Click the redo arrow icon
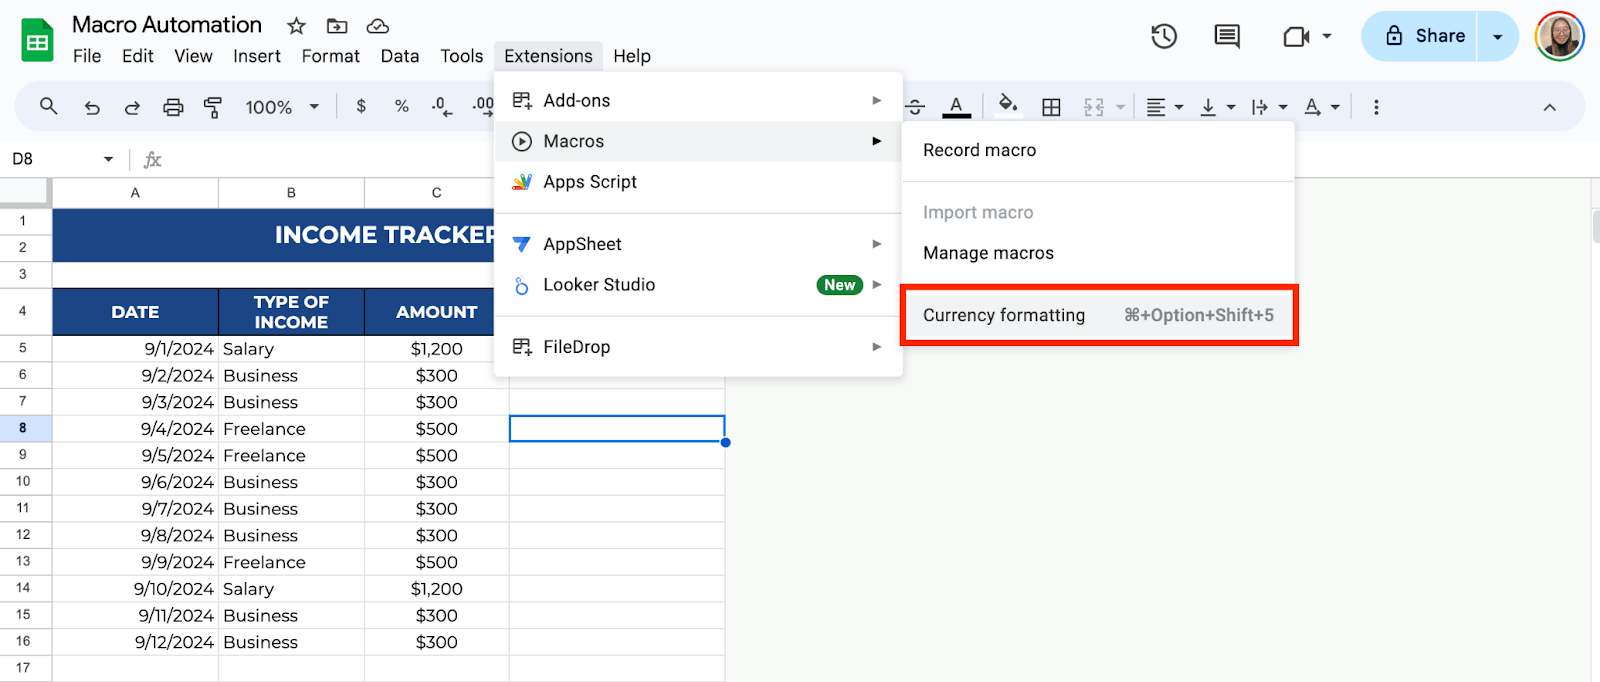Viewport: 1600px width, 682px height. (132, 107)
